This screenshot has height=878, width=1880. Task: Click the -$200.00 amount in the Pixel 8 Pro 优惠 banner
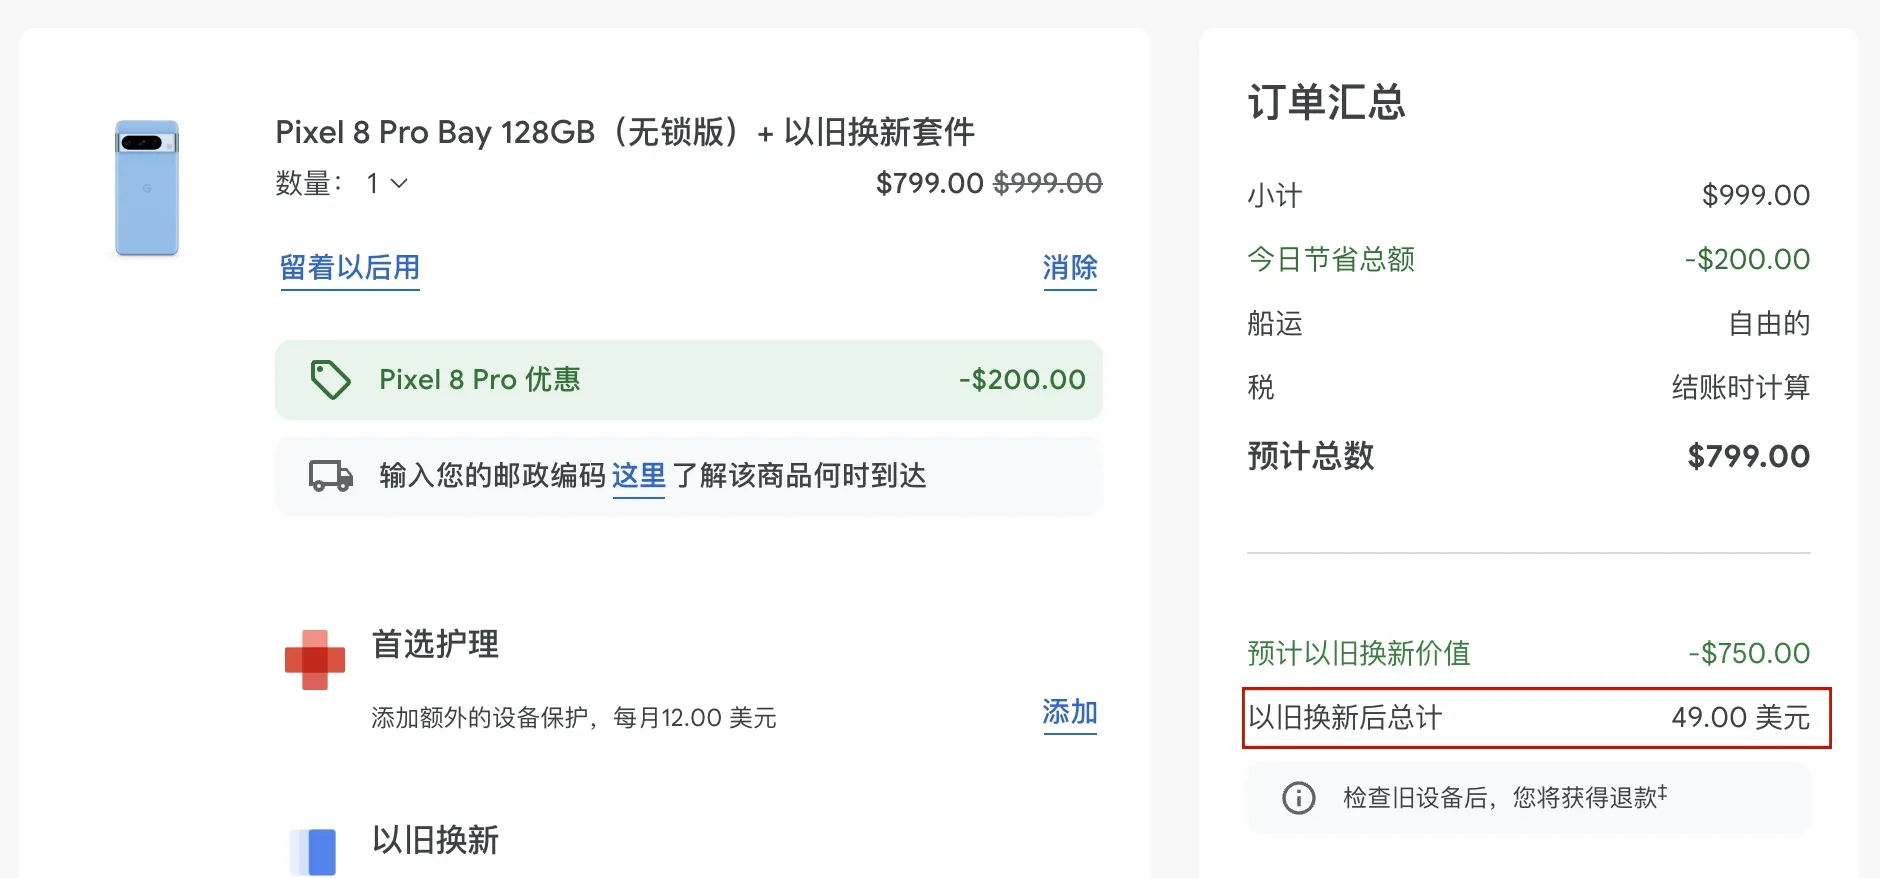pyautogui.click(x=1022, y=380)
